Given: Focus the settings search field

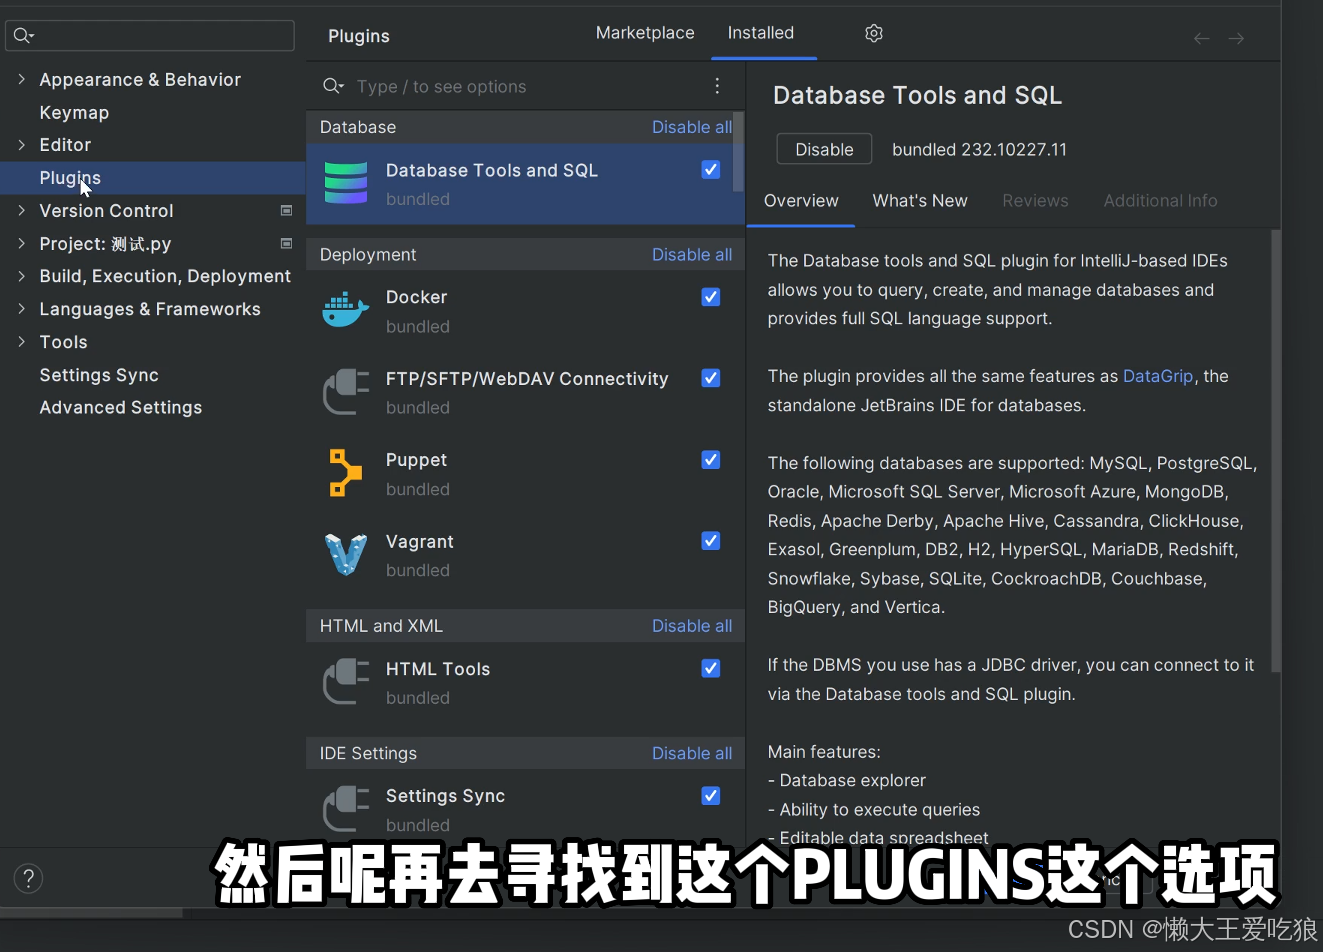Looking at the screenshot, I should click(150, 36).
